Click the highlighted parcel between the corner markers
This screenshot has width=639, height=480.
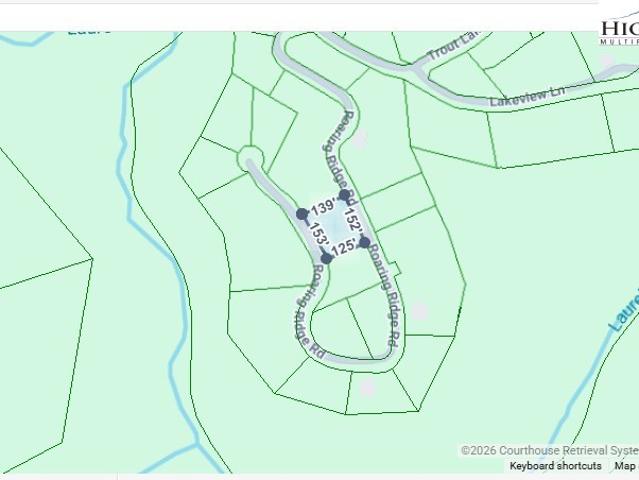333,227
